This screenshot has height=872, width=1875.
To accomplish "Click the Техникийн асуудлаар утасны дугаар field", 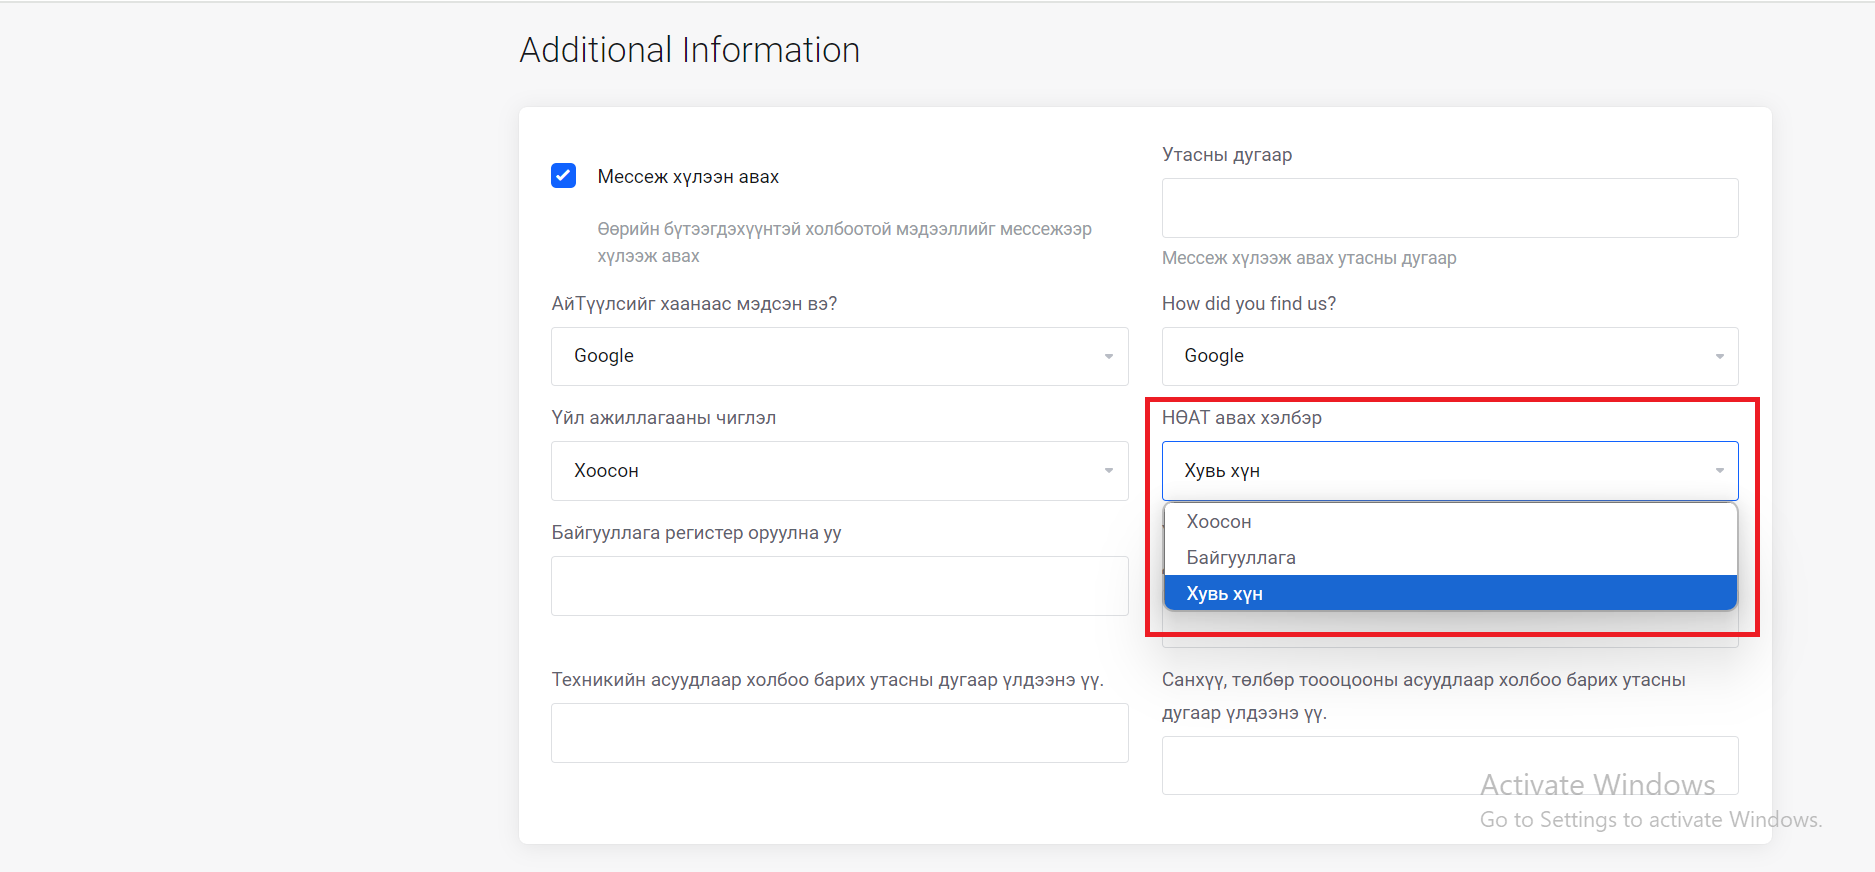I will (x=840, y=733).
